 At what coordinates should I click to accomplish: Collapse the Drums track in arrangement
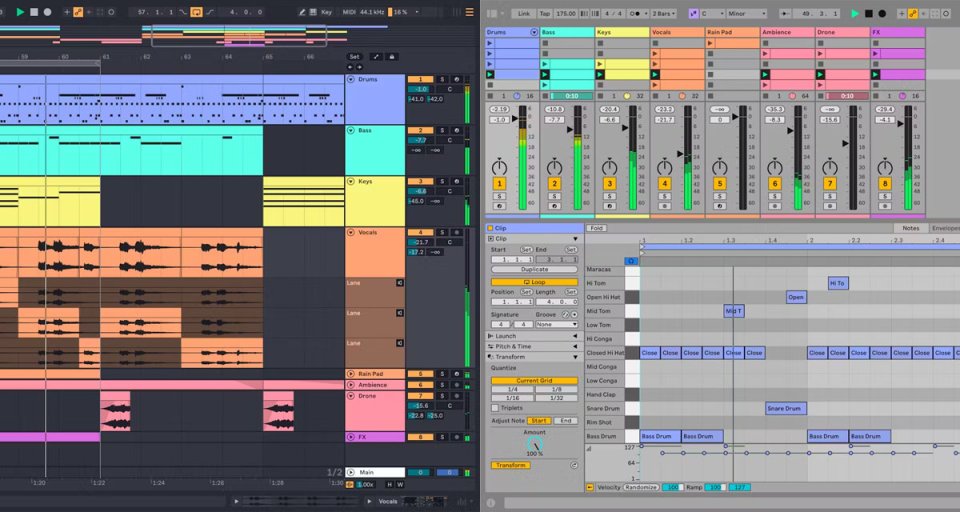tap(351, 80)
